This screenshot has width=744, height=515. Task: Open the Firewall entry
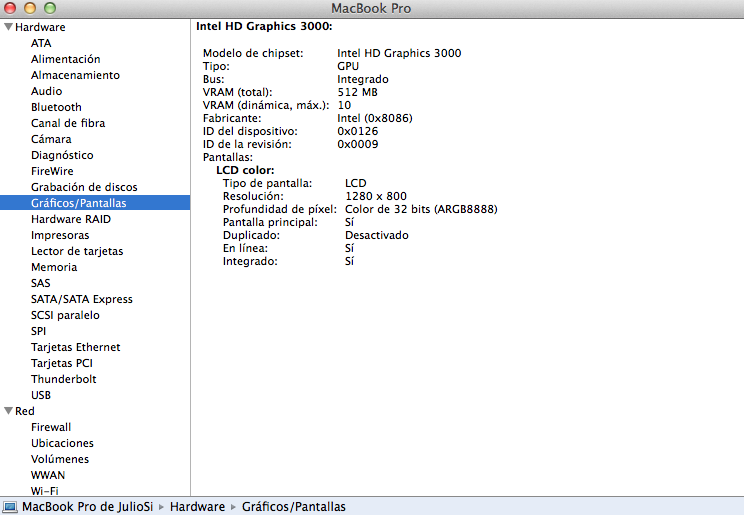click(51, 427)
